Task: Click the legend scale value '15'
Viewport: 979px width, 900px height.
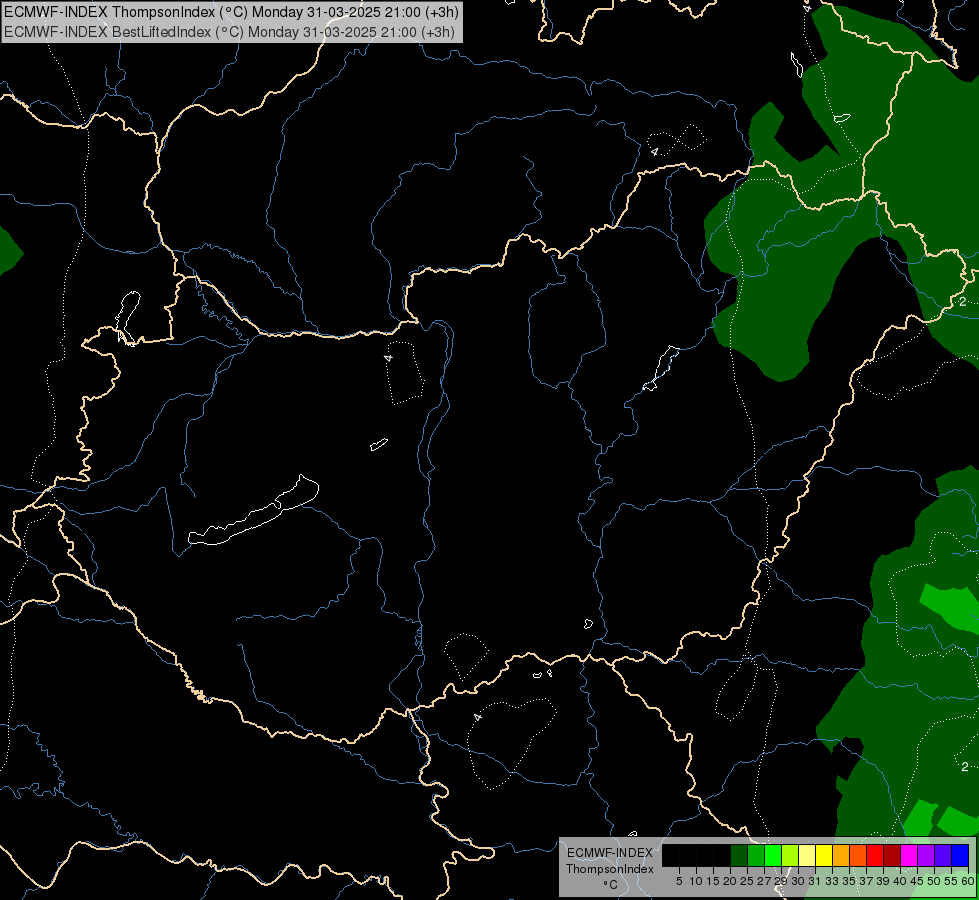Action: click(713, 881)
